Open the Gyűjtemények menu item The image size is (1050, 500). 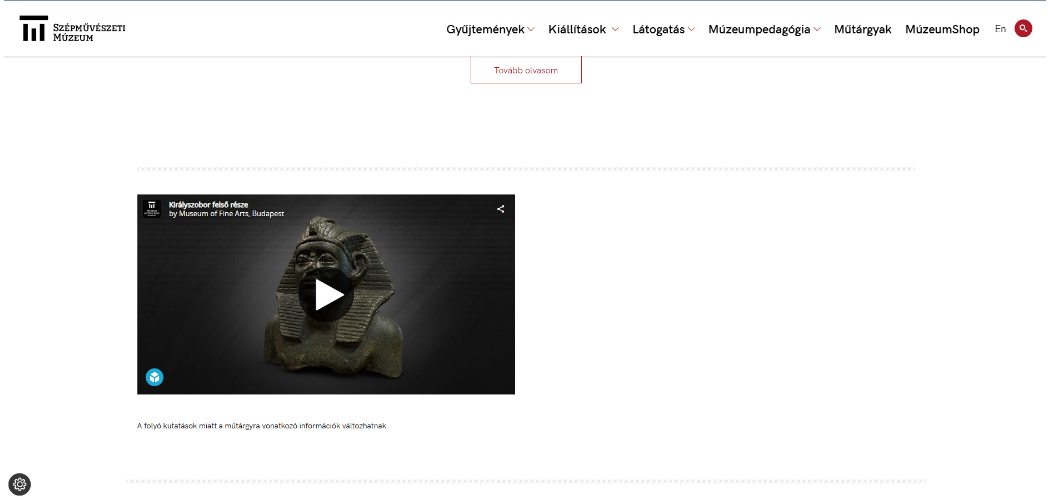pyautogui.click(x=485, y=30)
